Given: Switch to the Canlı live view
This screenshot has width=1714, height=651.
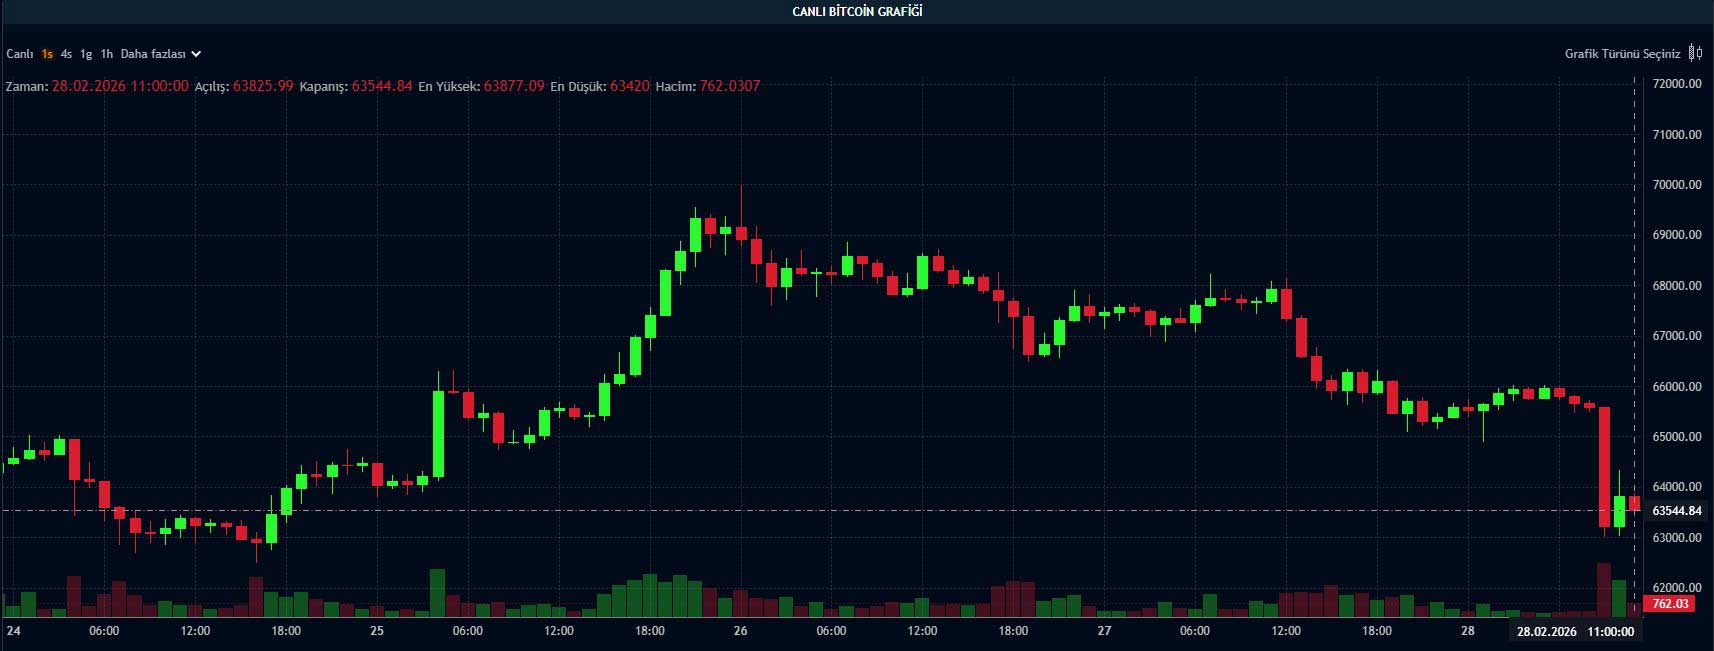Looking at the screenshot, I should pos(20,54).
